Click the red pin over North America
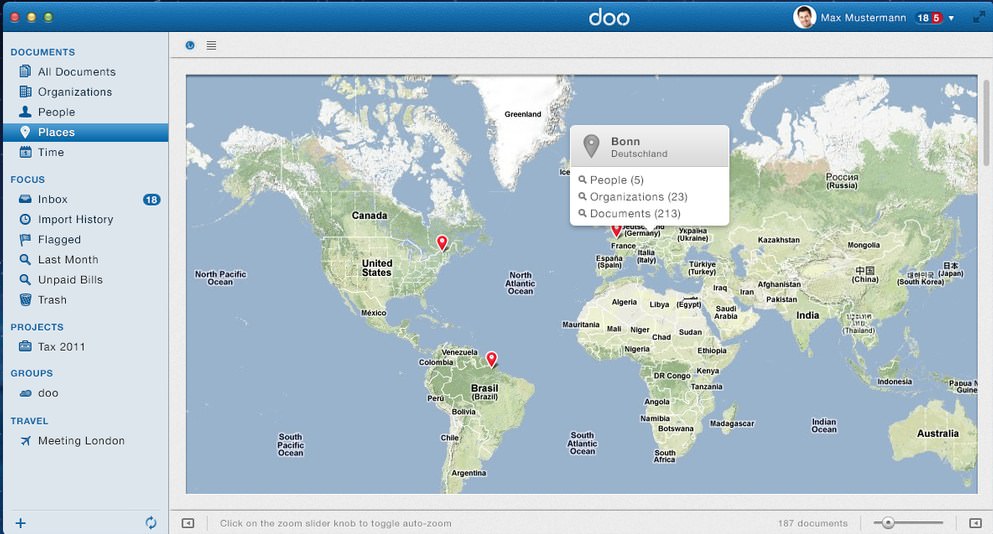Screen dimensions: 993x534 pyautogui.click(x=442, y=242)
